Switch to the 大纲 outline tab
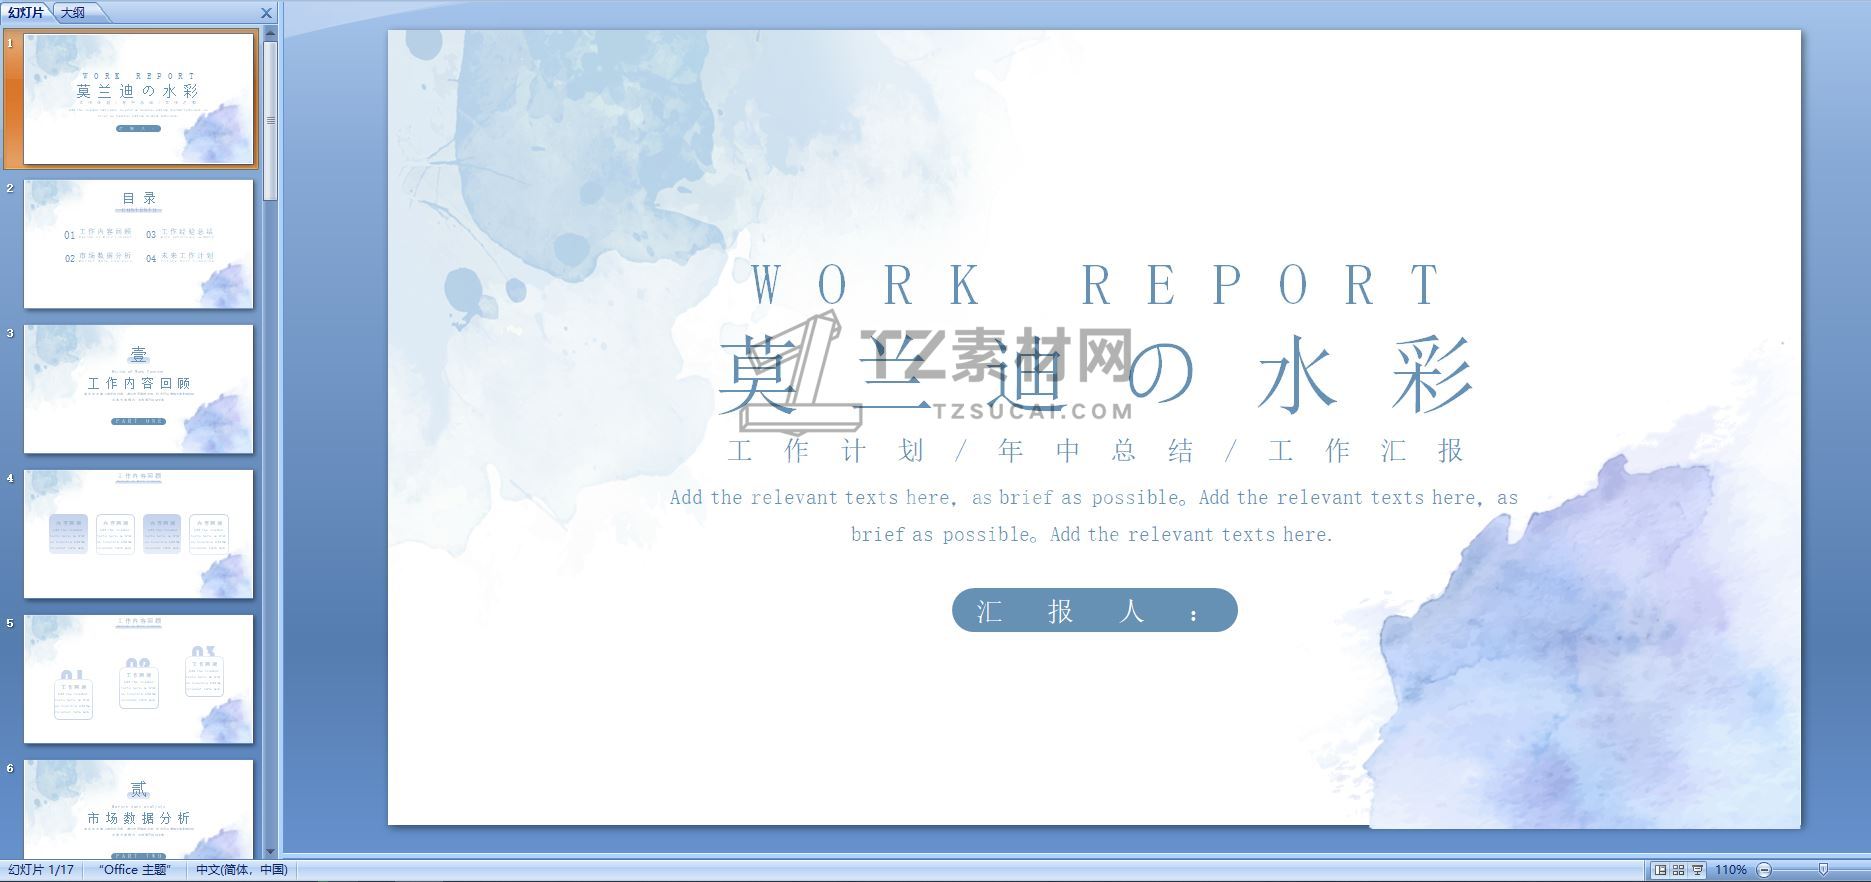Viewport: 1871px width, 882px height. (x=72, y=12)
